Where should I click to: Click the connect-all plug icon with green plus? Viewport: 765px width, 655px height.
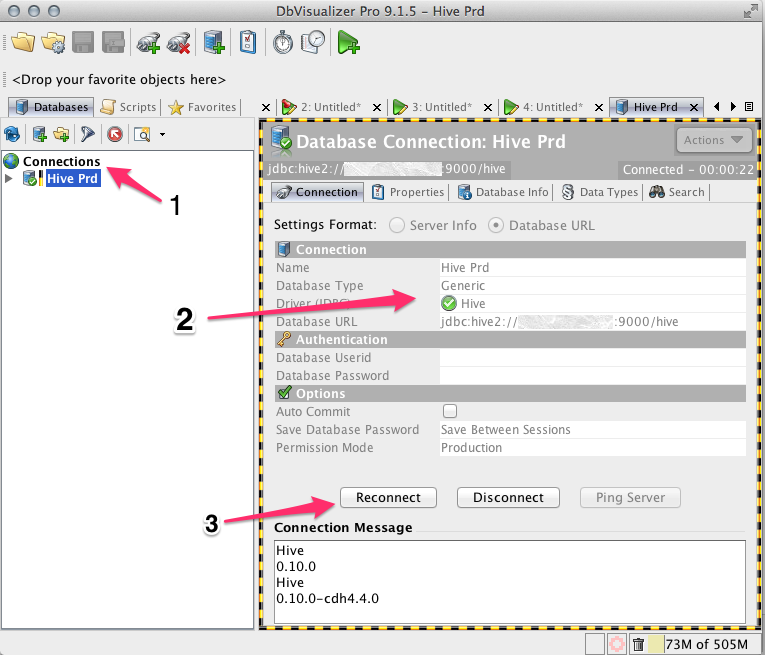pyautogui.click(x=148, y=42)
